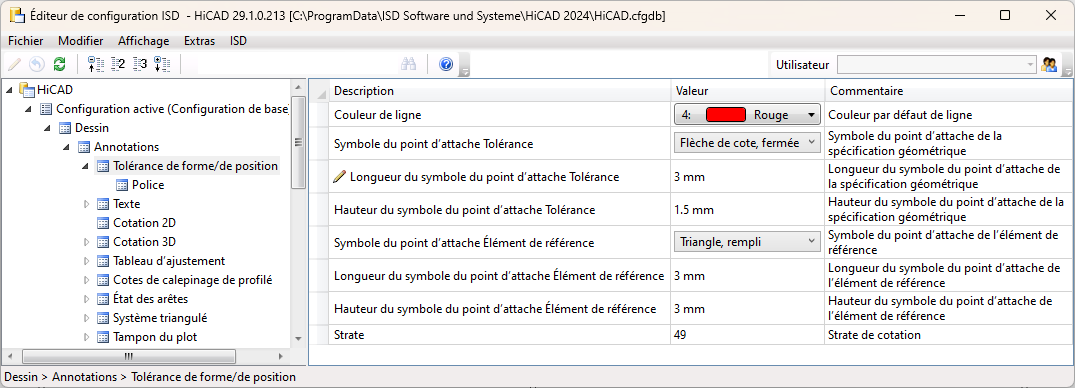Click the collapse tree upward icon
1075x388 pixels.
95,64
